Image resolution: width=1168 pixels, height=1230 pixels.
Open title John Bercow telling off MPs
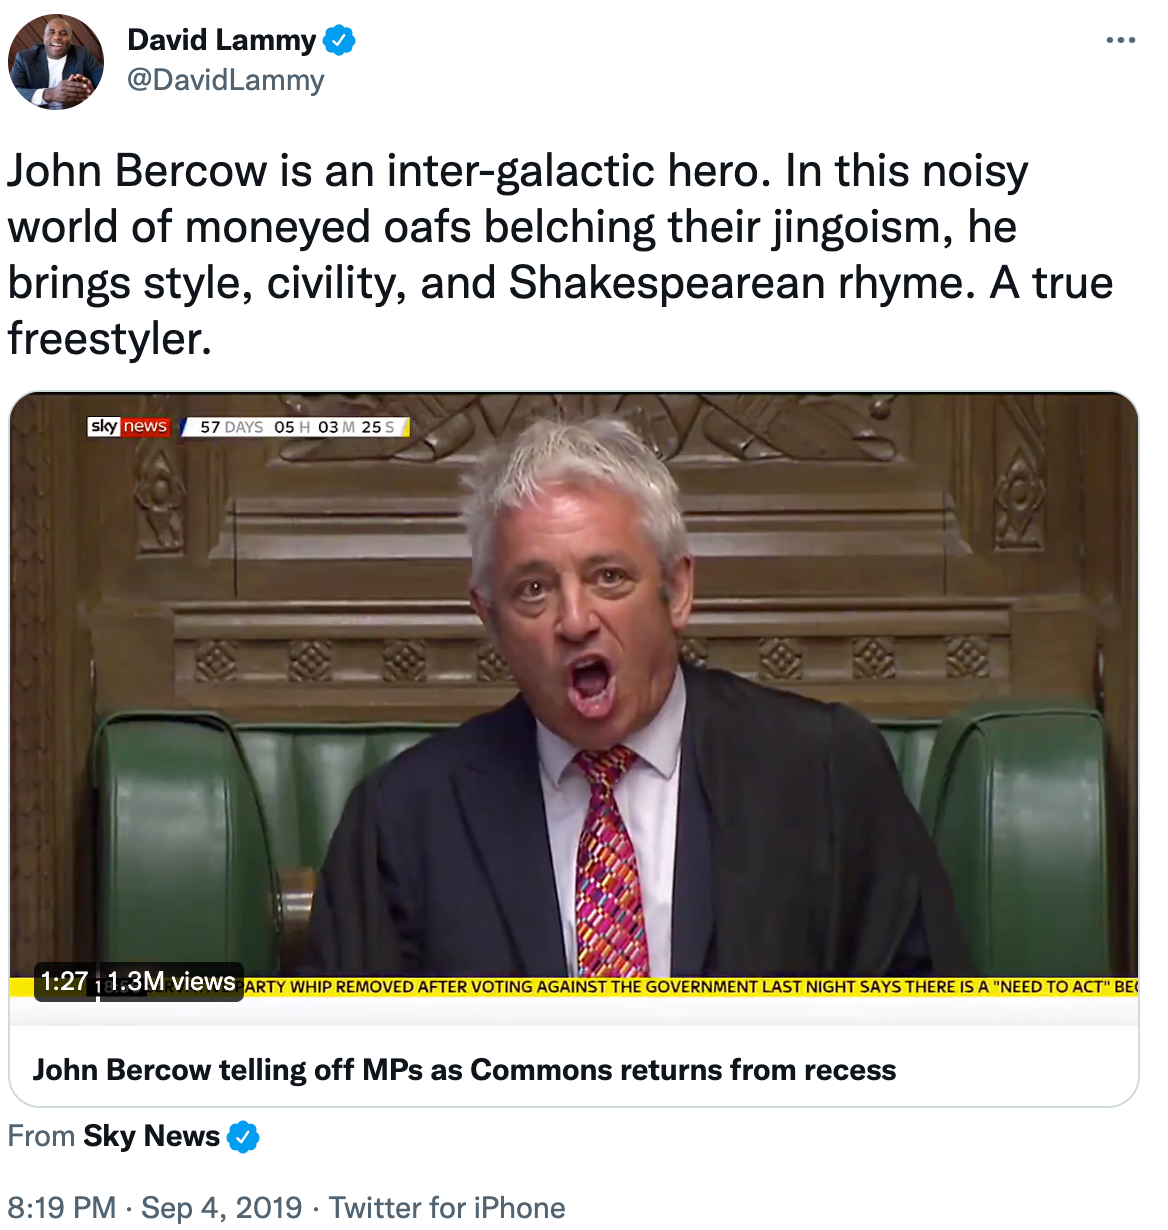tap(464, 1070)
